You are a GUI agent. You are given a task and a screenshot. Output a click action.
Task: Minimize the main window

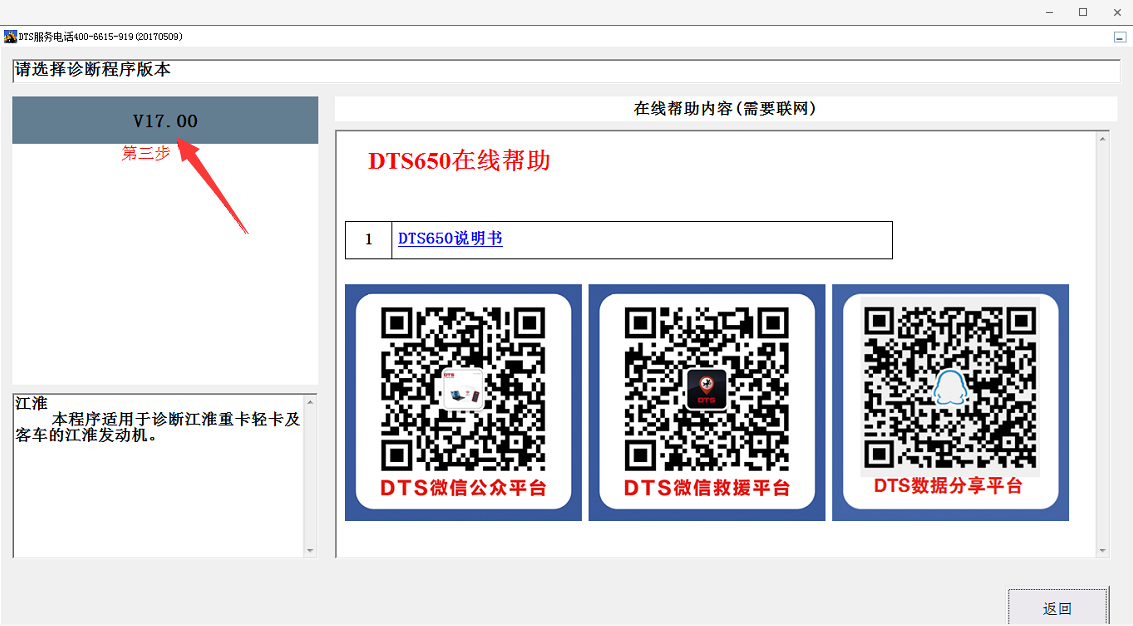1049,12
